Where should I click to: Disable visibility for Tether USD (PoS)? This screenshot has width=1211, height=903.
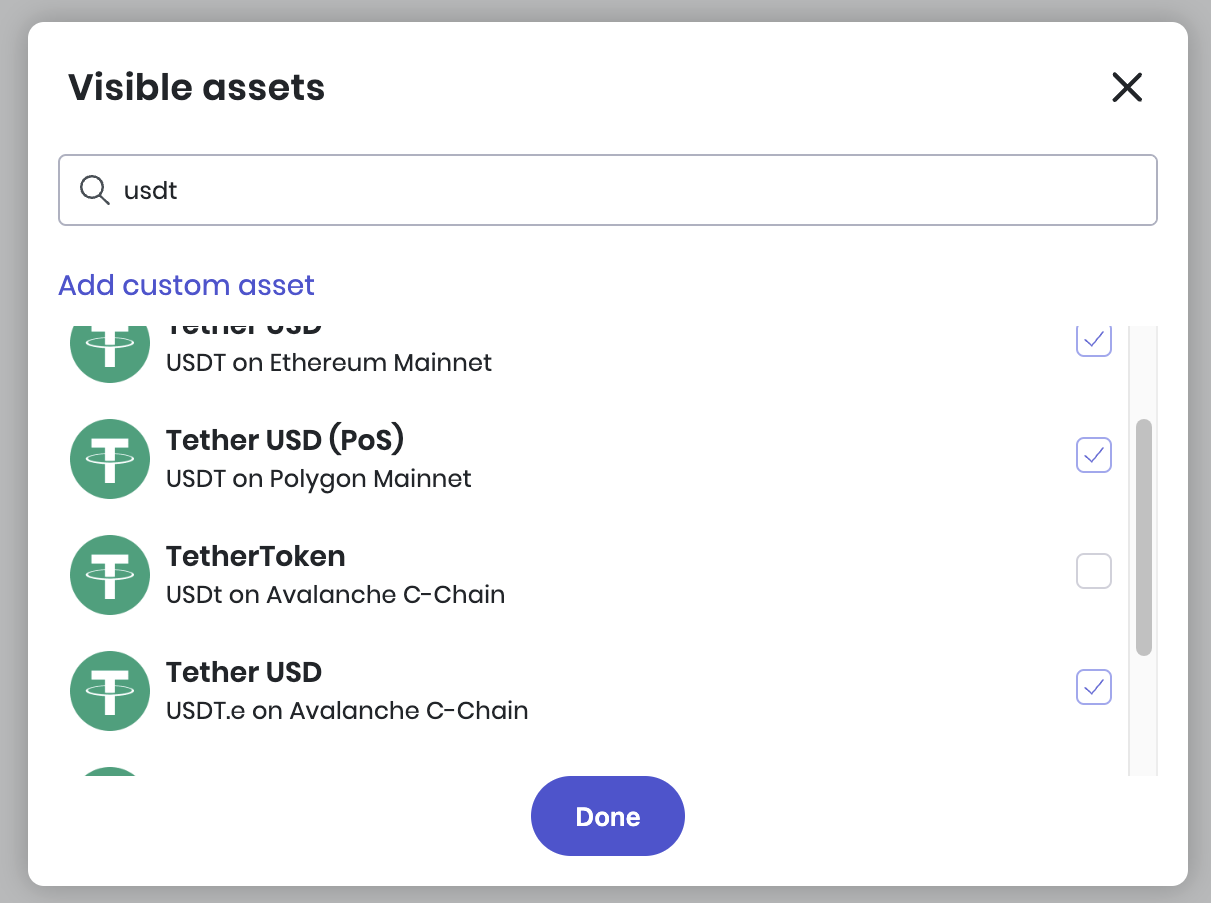click(1094, 455)
